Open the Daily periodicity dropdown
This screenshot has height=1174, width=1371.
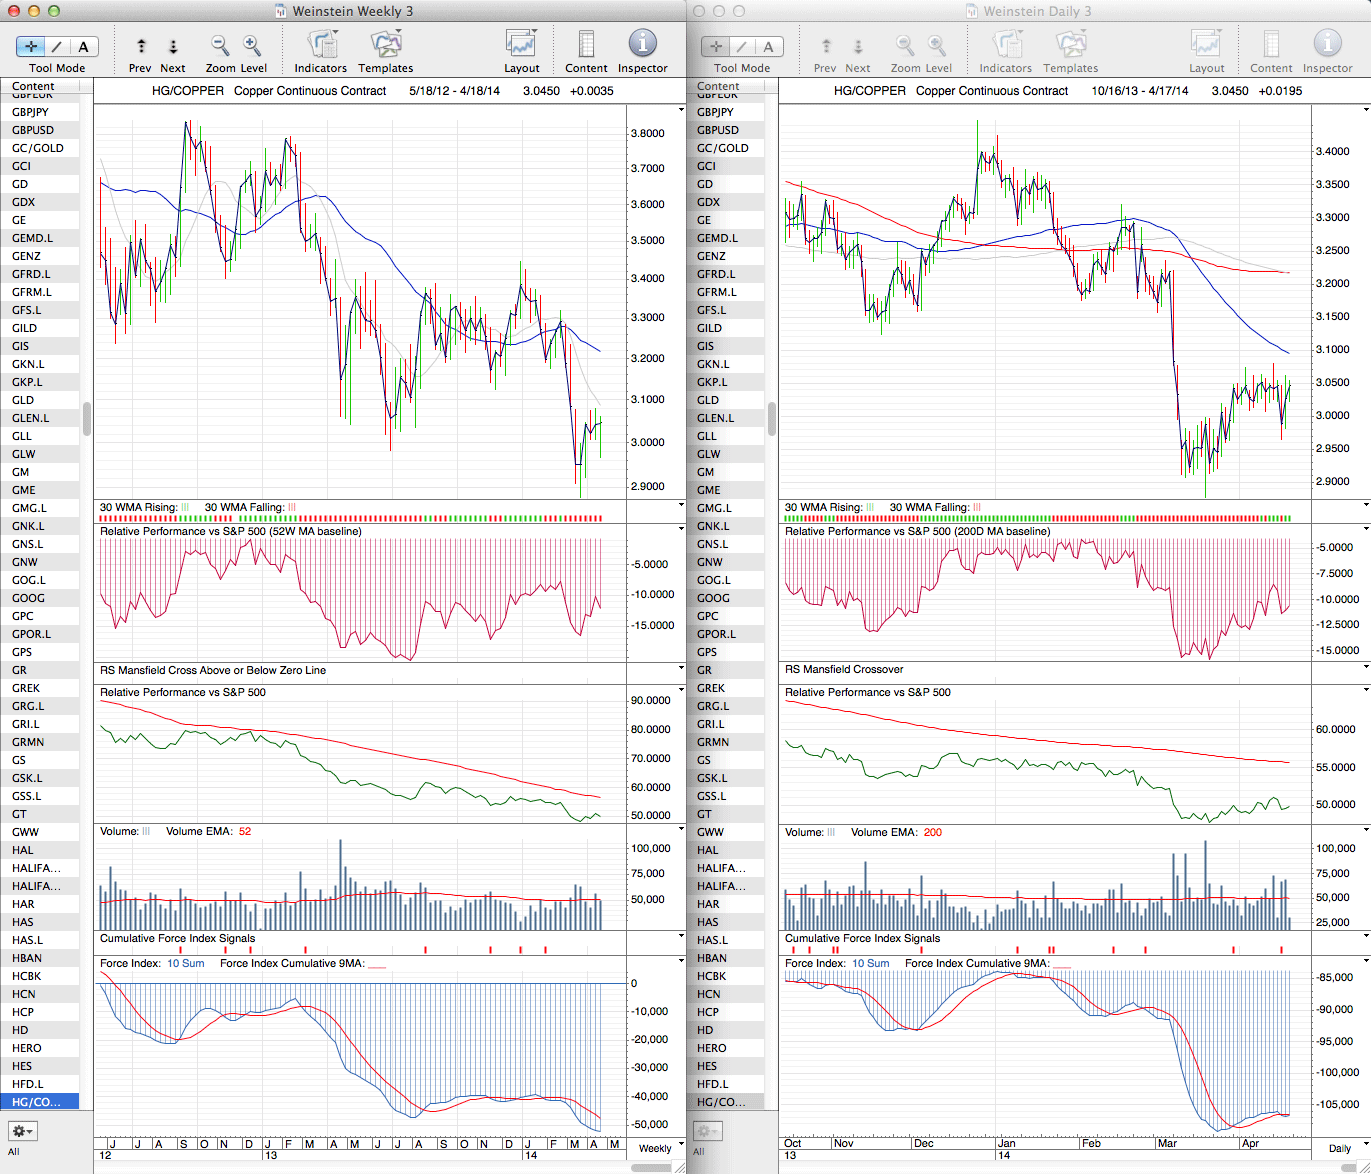[x=1345, y=1148]
